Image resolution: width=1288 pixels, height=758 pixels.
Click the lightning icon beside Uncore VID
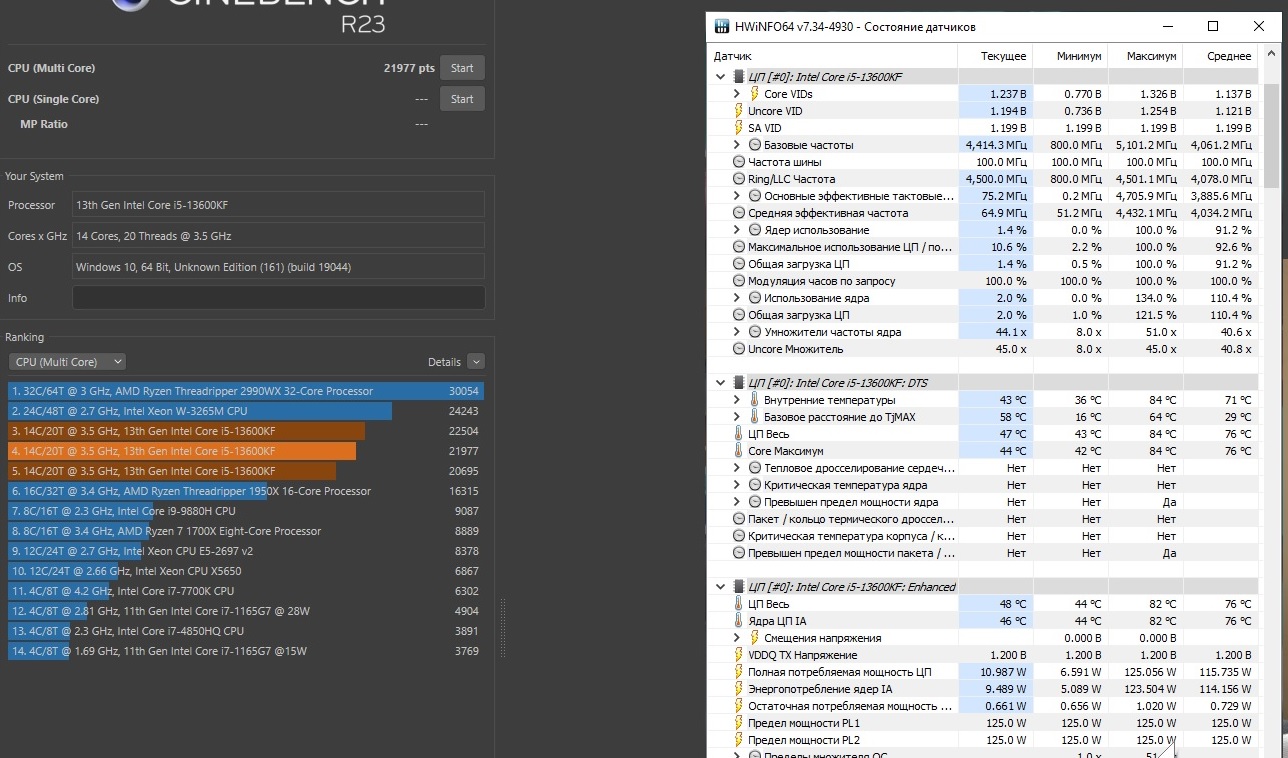point(739,111)
